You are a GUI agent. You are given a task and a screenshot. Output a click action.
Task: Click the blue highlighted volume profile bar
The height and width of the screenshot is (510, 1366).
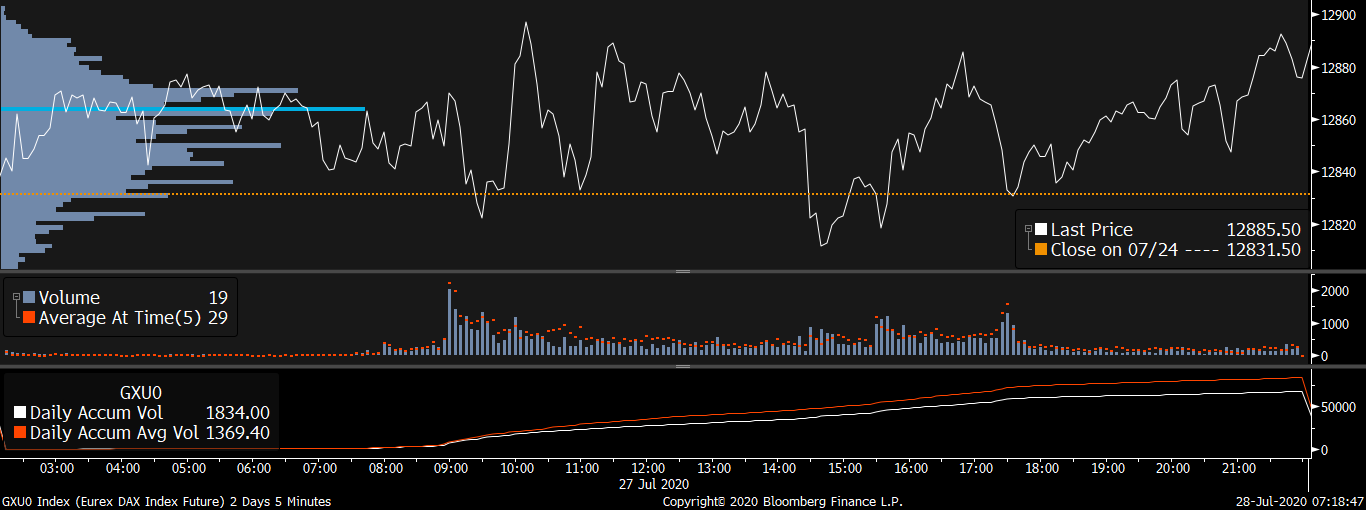pos(182,109)
